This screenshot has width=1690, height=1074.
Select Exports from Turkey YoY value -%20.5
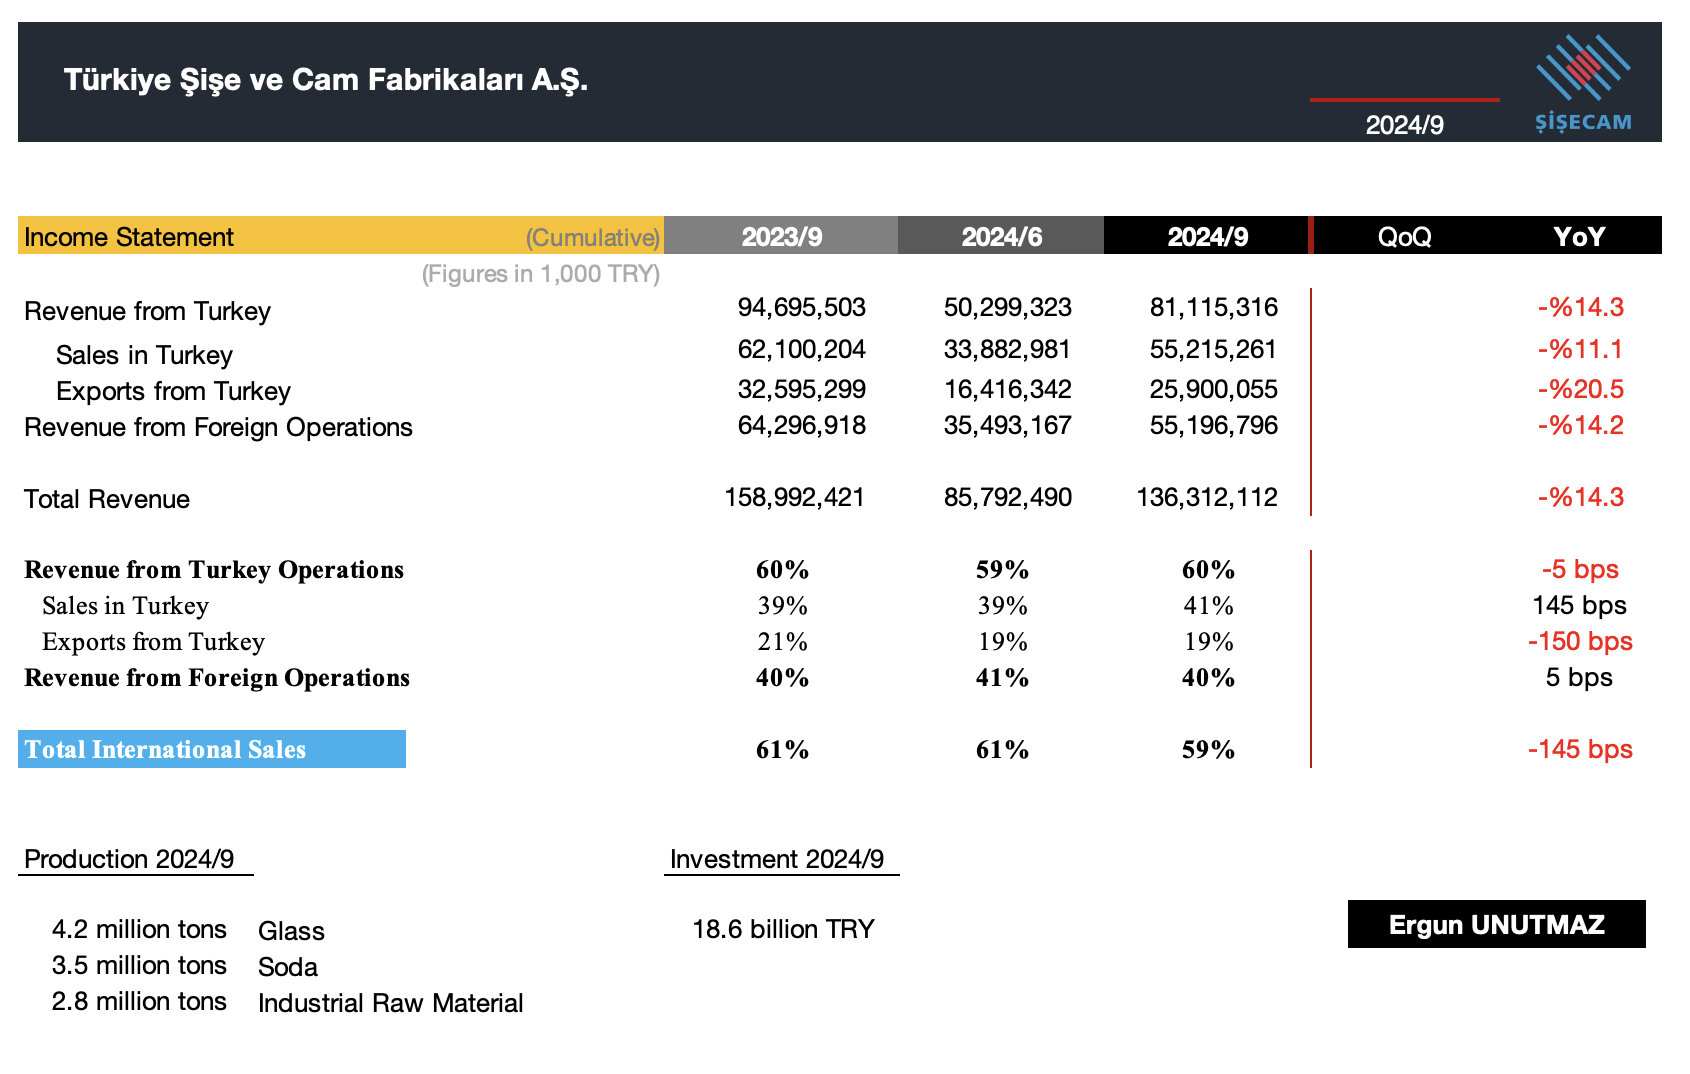(1580, 389)
